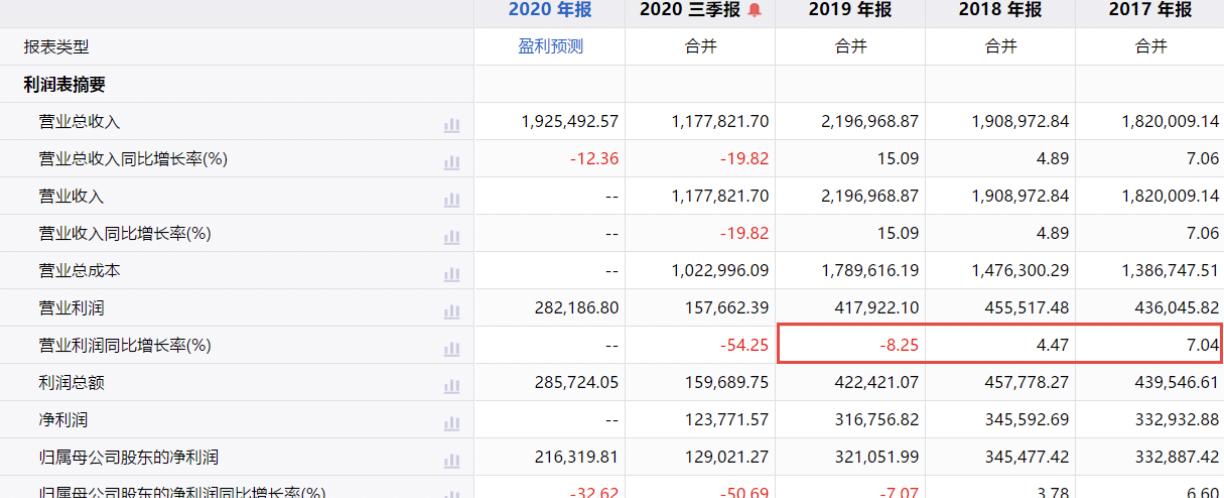Select the 2019 年报 column header
Screen dimensions: 1224x498
coord(850,11)
